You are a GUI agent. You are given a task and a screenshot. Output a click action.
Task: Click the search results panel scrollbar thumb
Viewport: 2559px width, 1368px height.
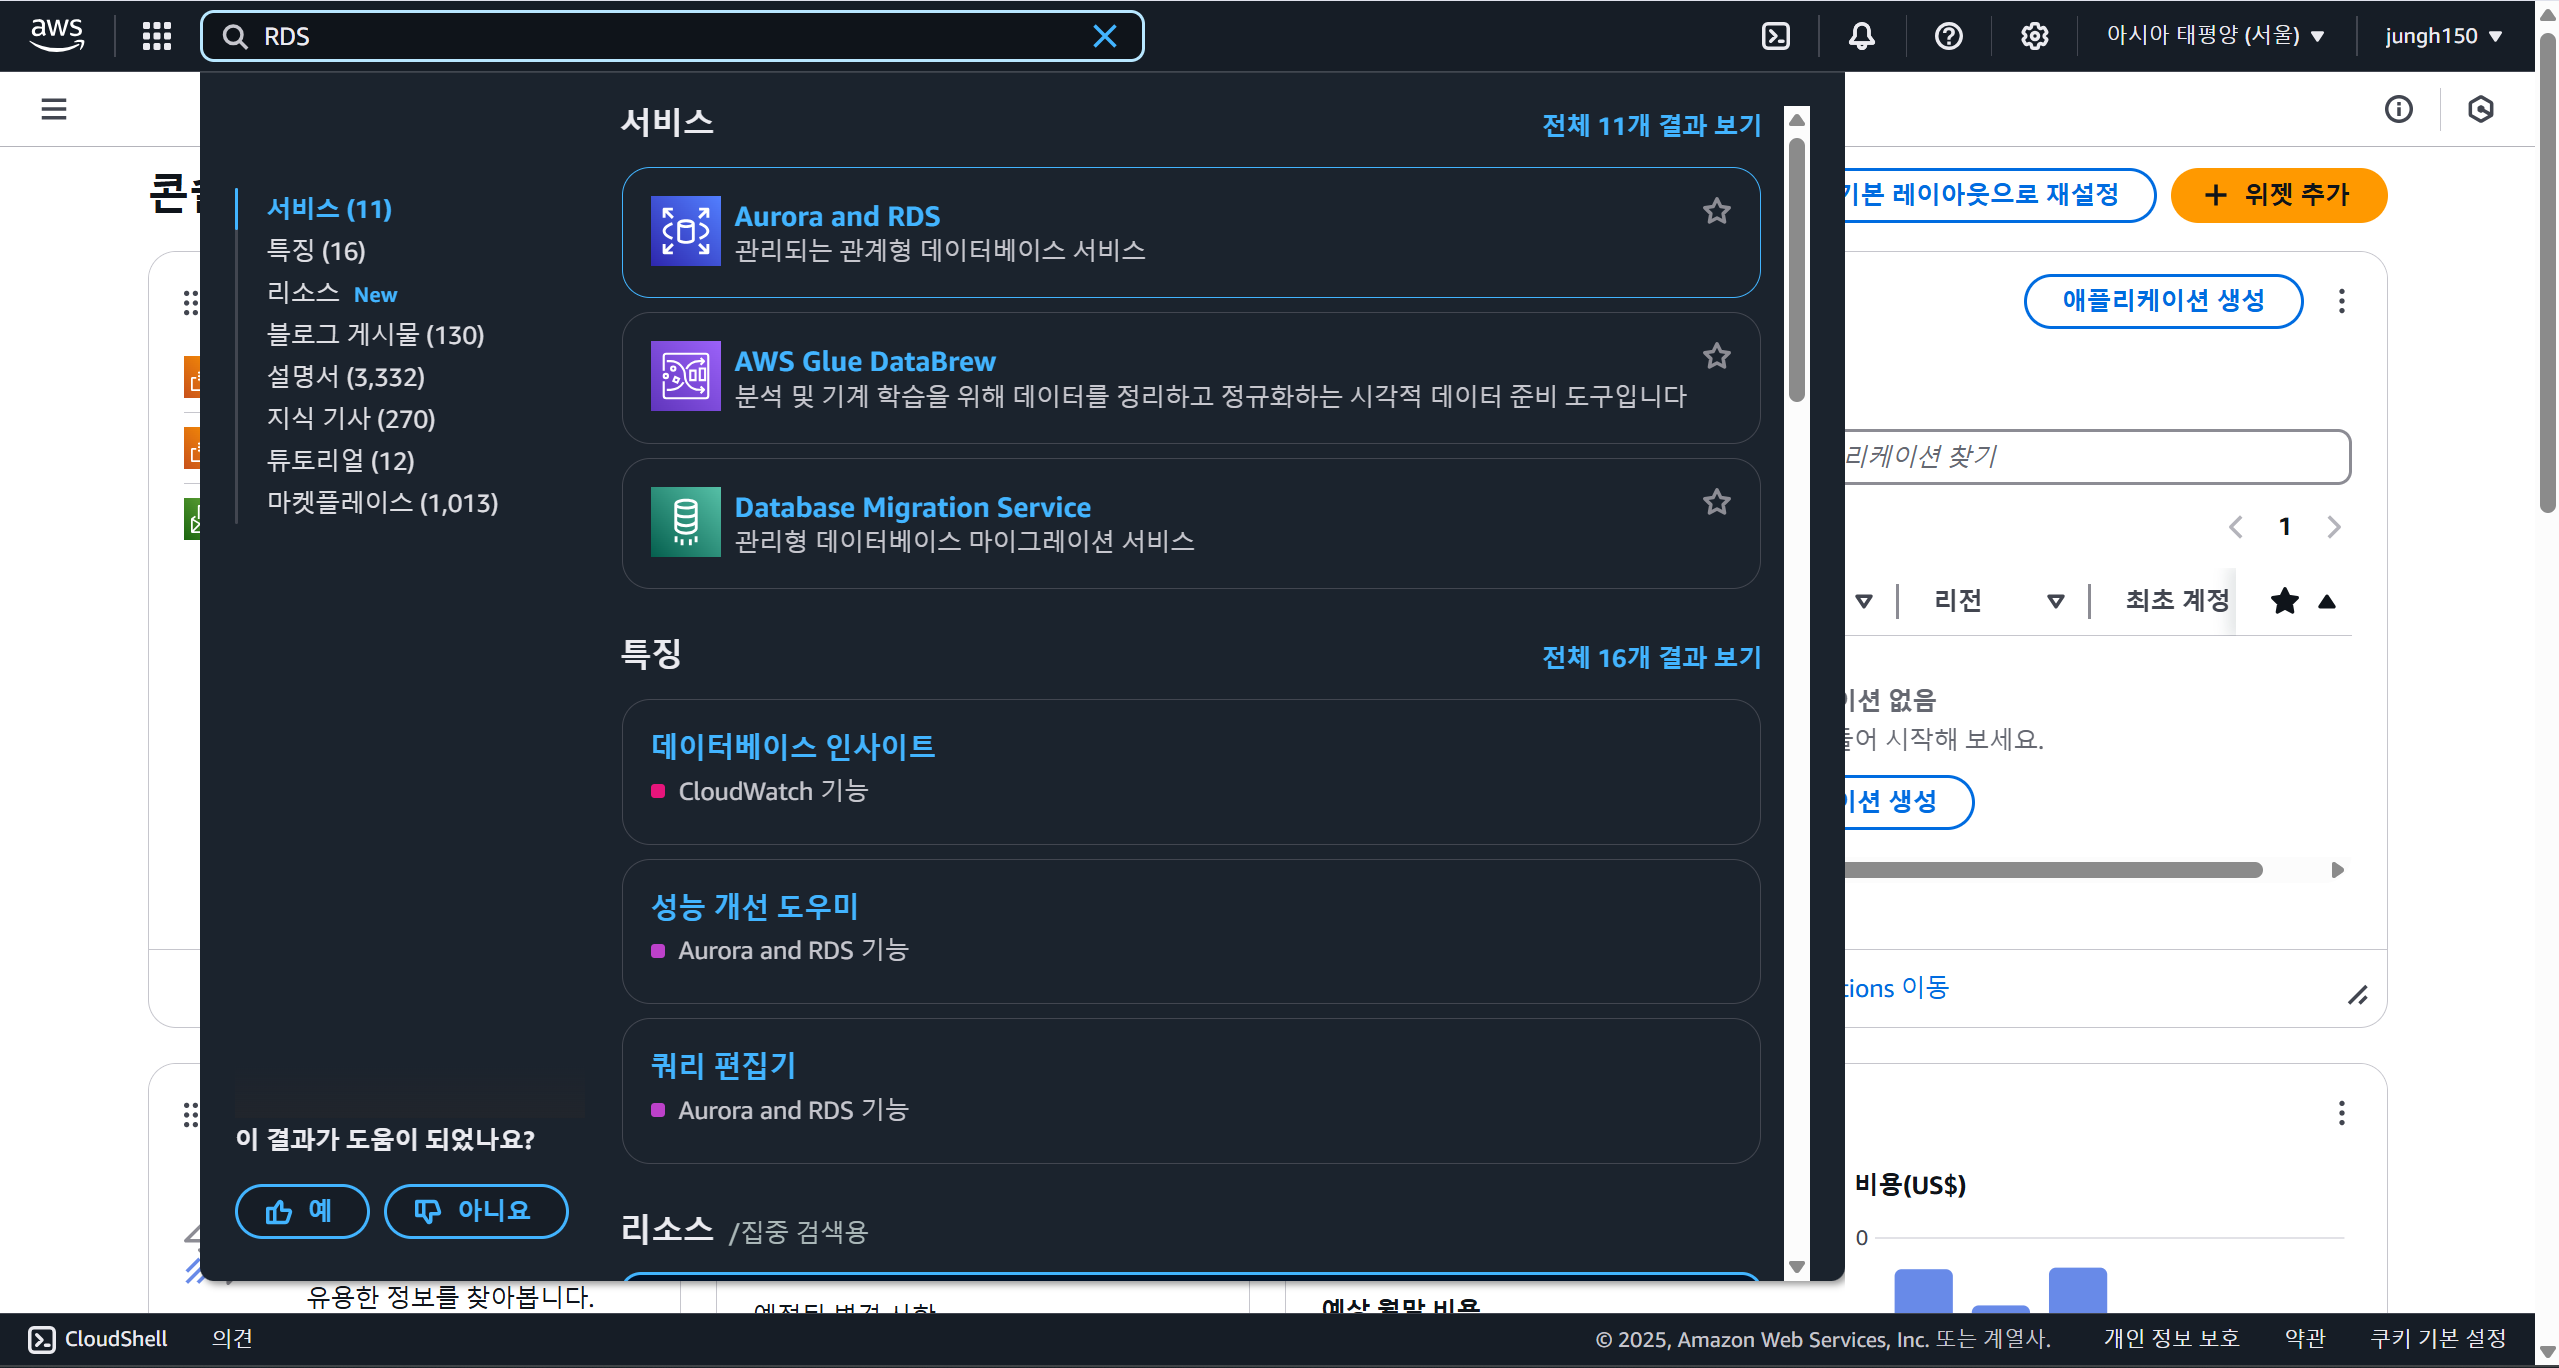1796,268
